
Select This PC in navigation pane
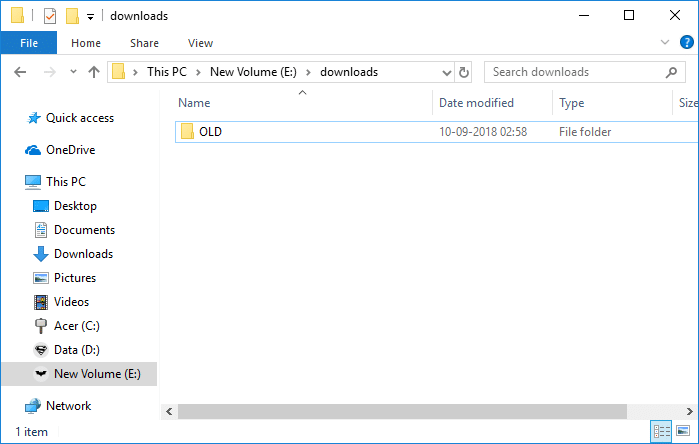(x=66, y=182)
